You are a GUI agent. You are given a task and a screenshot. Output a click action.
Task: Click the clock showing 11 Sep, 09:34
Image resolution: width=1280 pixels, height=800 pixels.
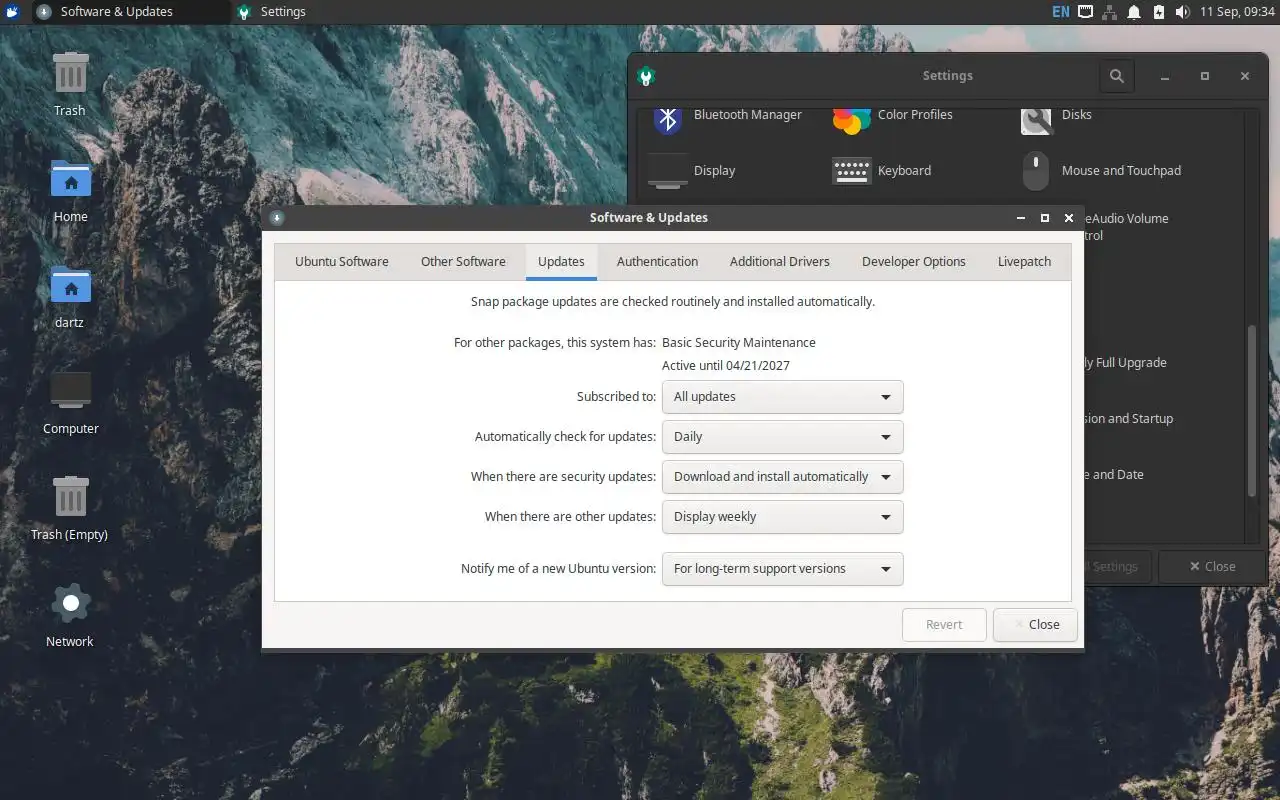[x=1237, y=12]
